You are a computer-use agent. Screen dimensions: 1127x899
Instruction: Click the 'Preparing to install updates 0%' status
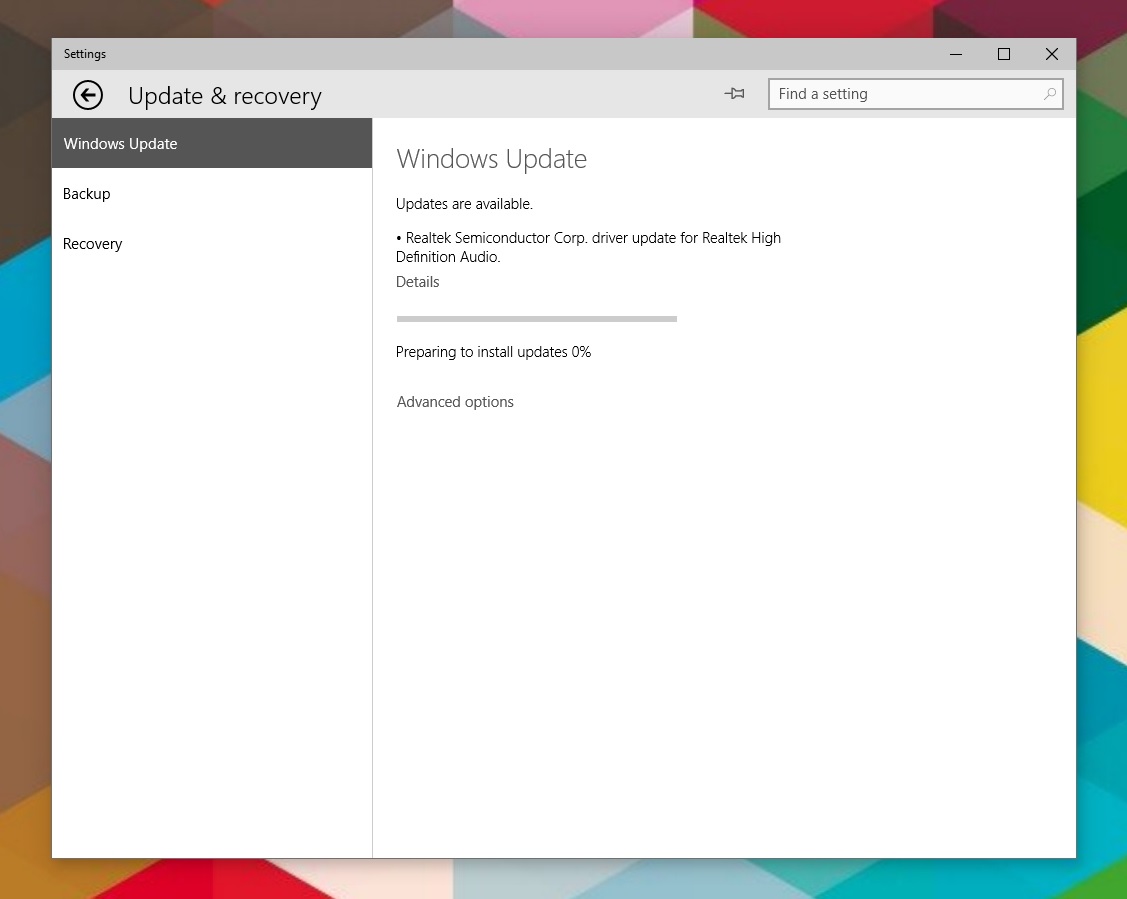[493, 352]
